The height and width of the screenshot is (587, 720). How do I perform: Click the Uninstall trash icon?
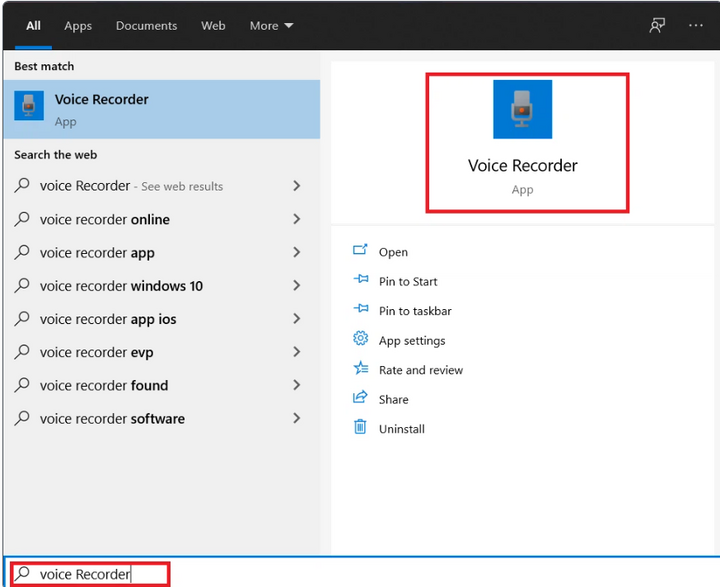(x=360, y=428)
